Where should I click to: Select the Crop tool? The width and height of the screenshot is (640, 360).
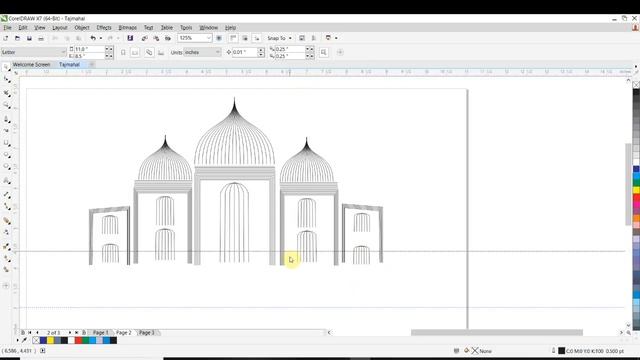[6, 93]
